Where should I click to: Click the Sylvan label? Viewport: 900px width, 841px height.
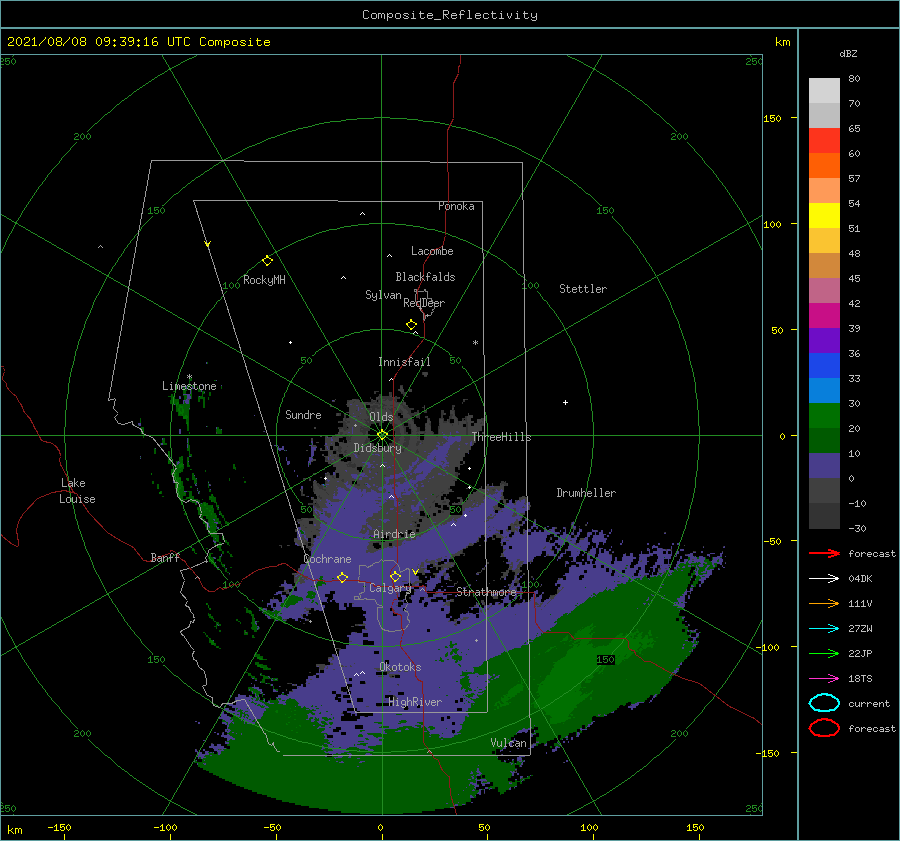click(383, 295)
